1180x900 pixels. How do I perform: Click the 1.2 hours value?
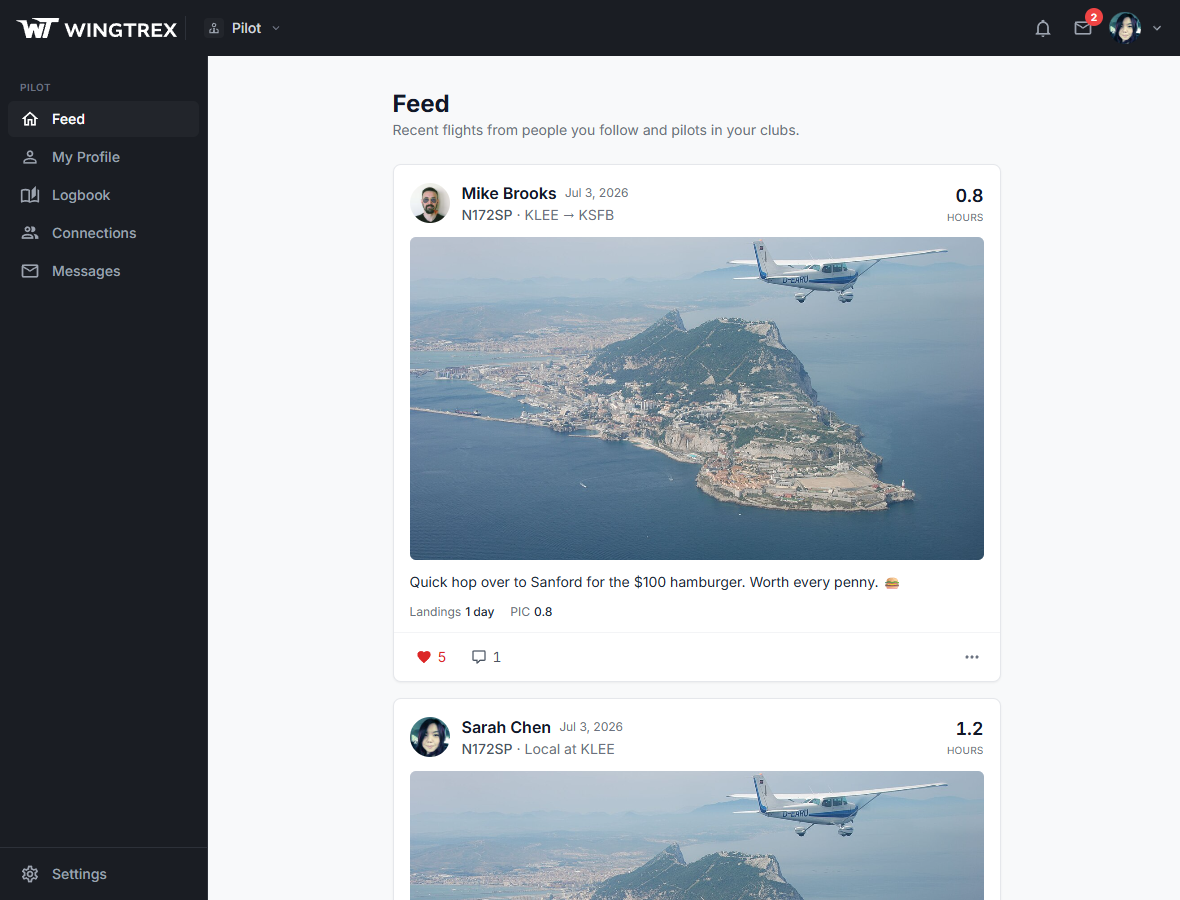click(969, 728)
